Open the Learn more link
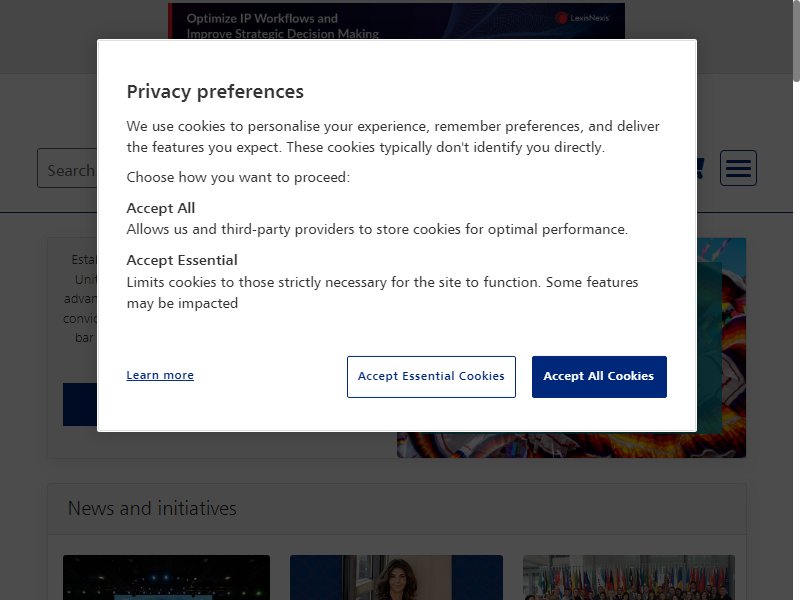Image resolution: width=800 pixels, height=600 pixels. click(160, 375)
